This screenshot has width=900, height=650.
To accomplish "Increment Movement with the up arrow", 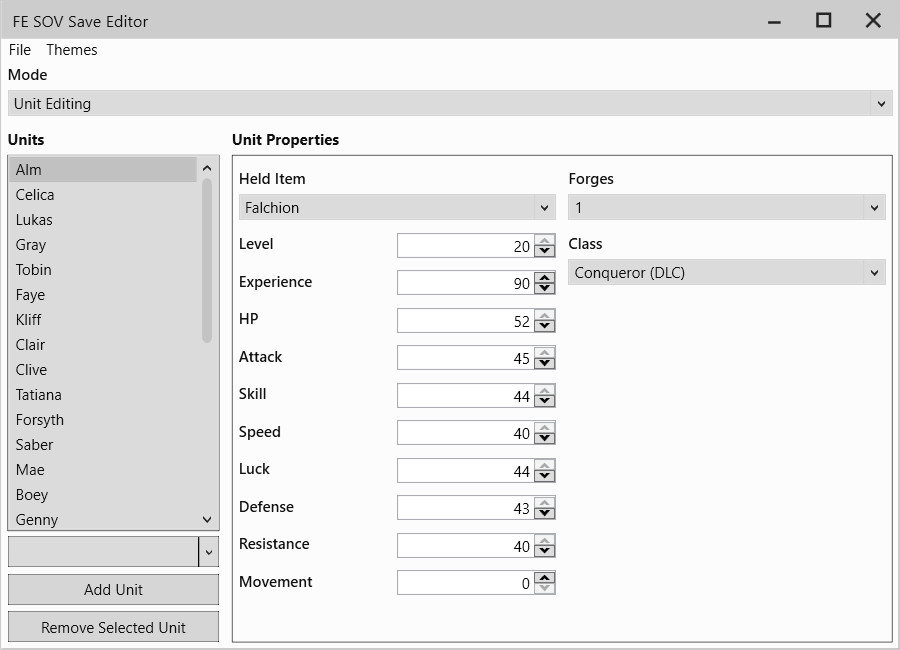I will pos(543,577).
